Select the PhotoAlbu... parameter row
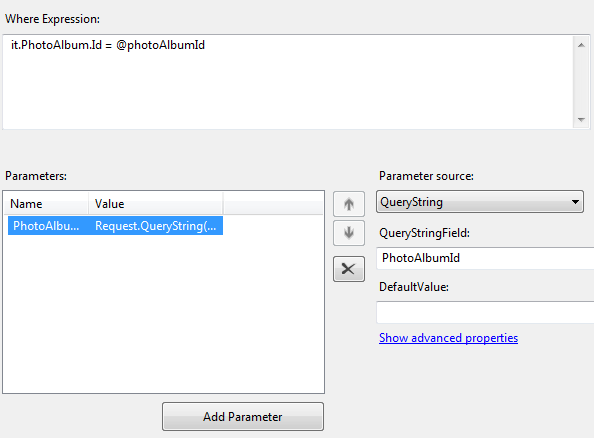The width and height of the screenshot is (594, 438). point(115,226)
